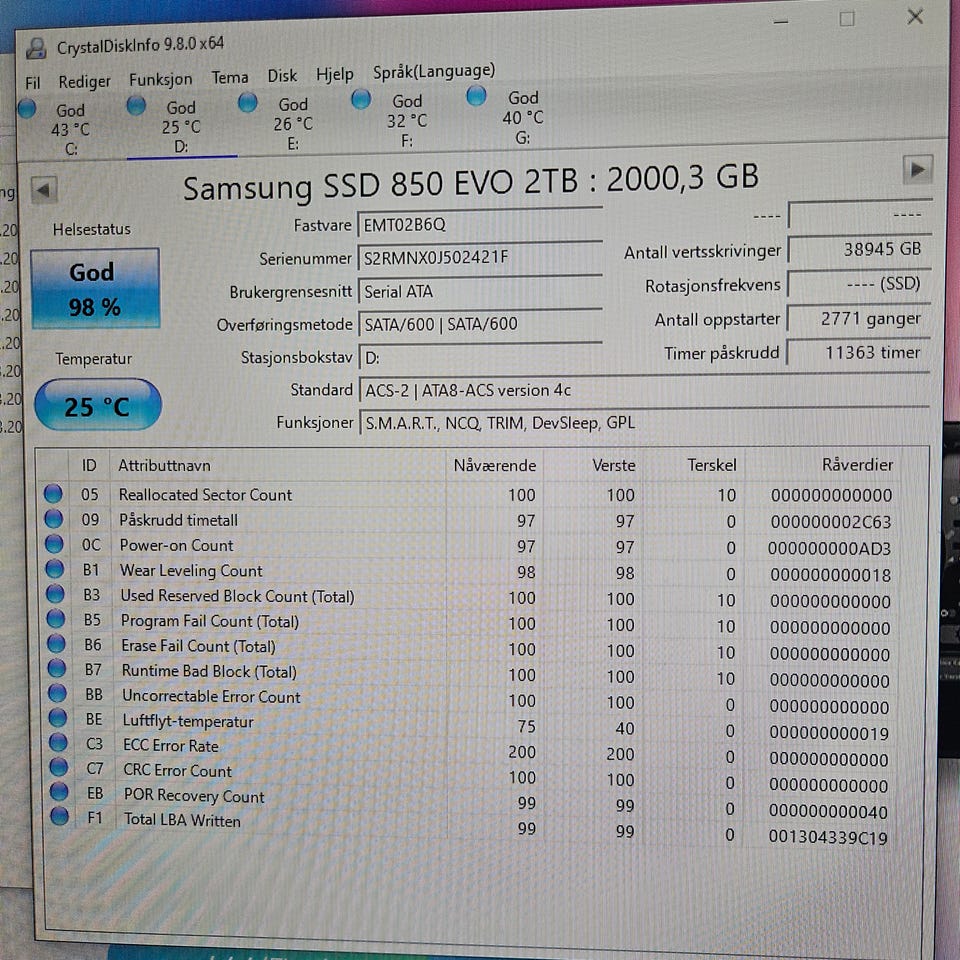Close the CrystalDiskInfo window
Image resolution: width=960 pixels, height=960 pixels.
click(915, 17)
